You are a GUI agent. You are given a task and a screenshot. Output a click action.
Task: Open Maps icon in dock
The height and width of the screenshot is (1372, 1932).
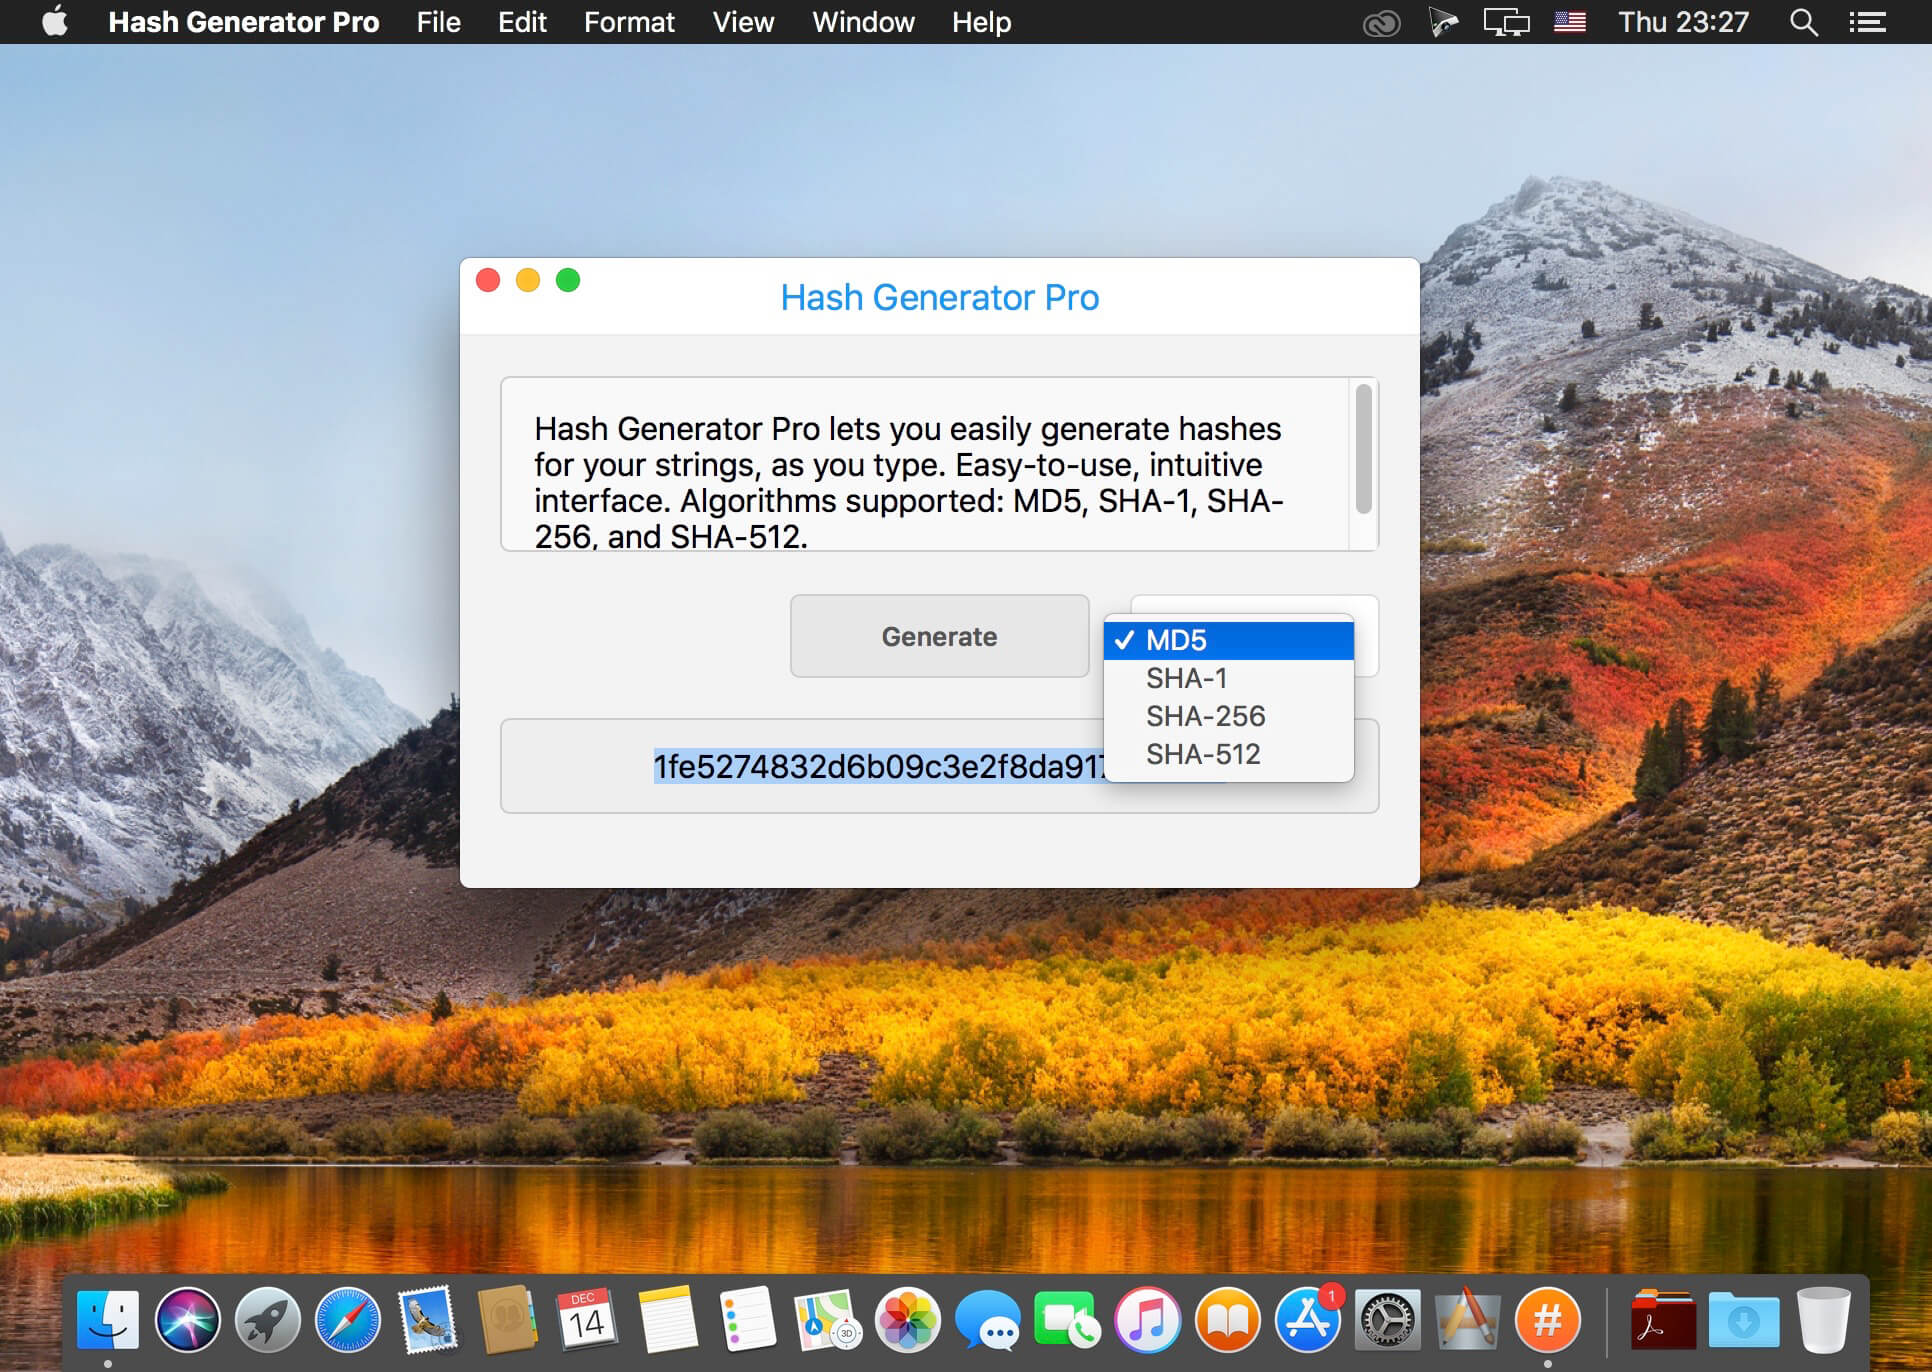(x=827, y=1320)
